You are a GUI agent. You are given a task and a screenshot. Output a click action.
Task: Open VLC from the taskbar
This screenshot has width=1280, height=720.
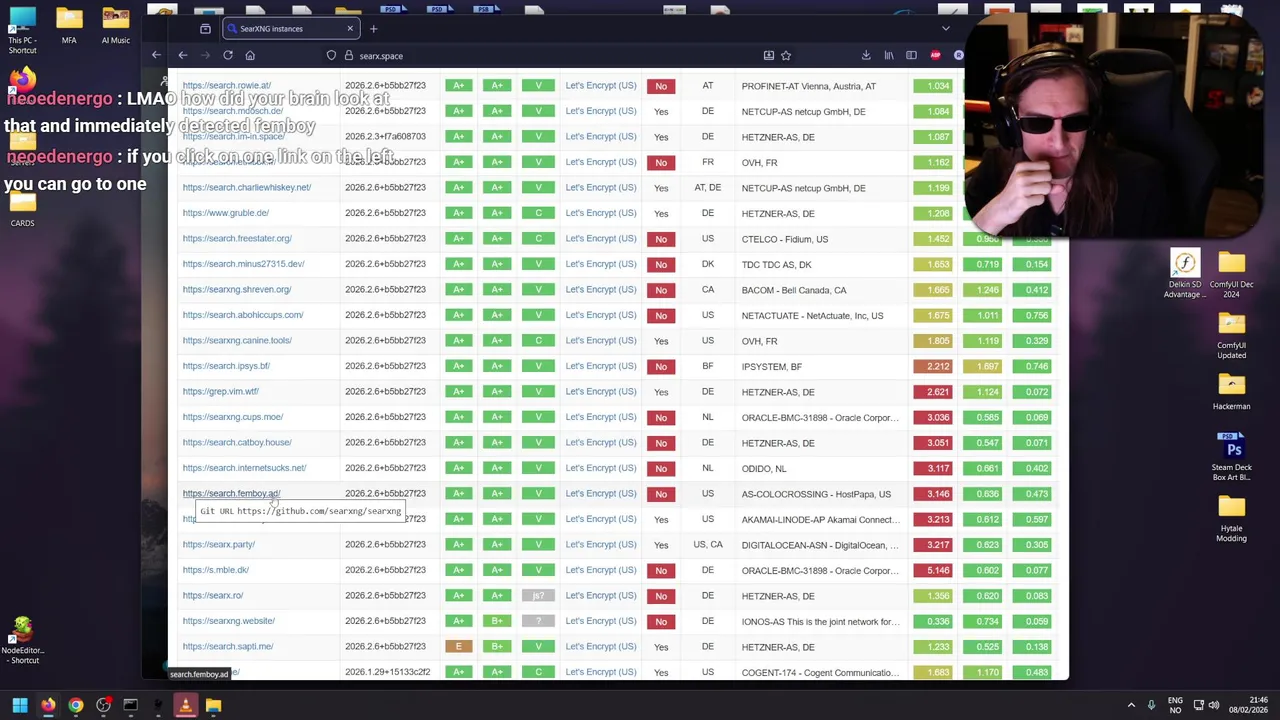(x=185, y=706)
